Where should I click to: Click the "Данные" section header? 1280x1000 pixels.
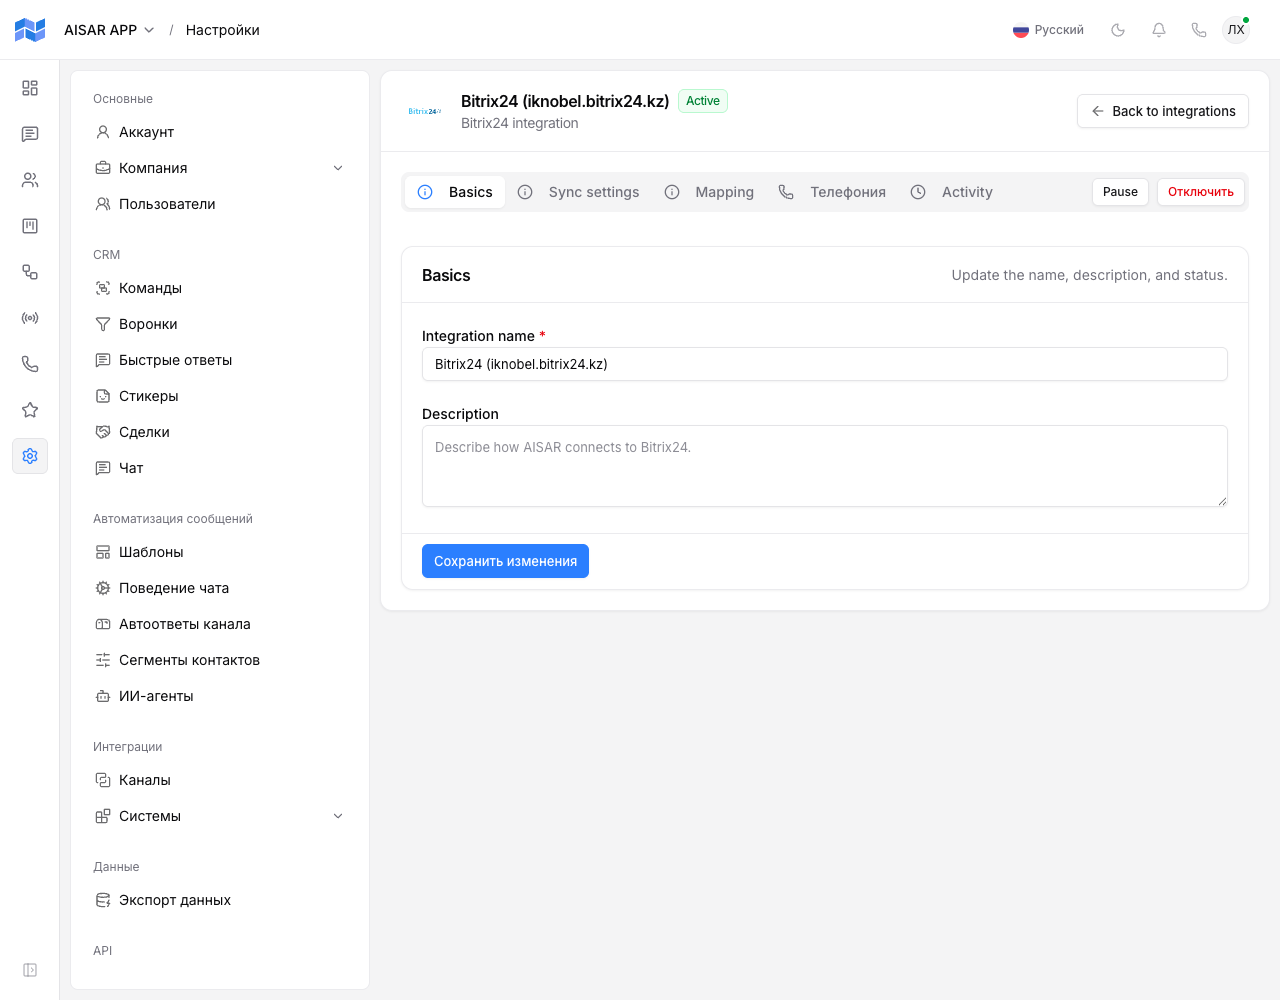pyautogui.click(x=116, y=867)
